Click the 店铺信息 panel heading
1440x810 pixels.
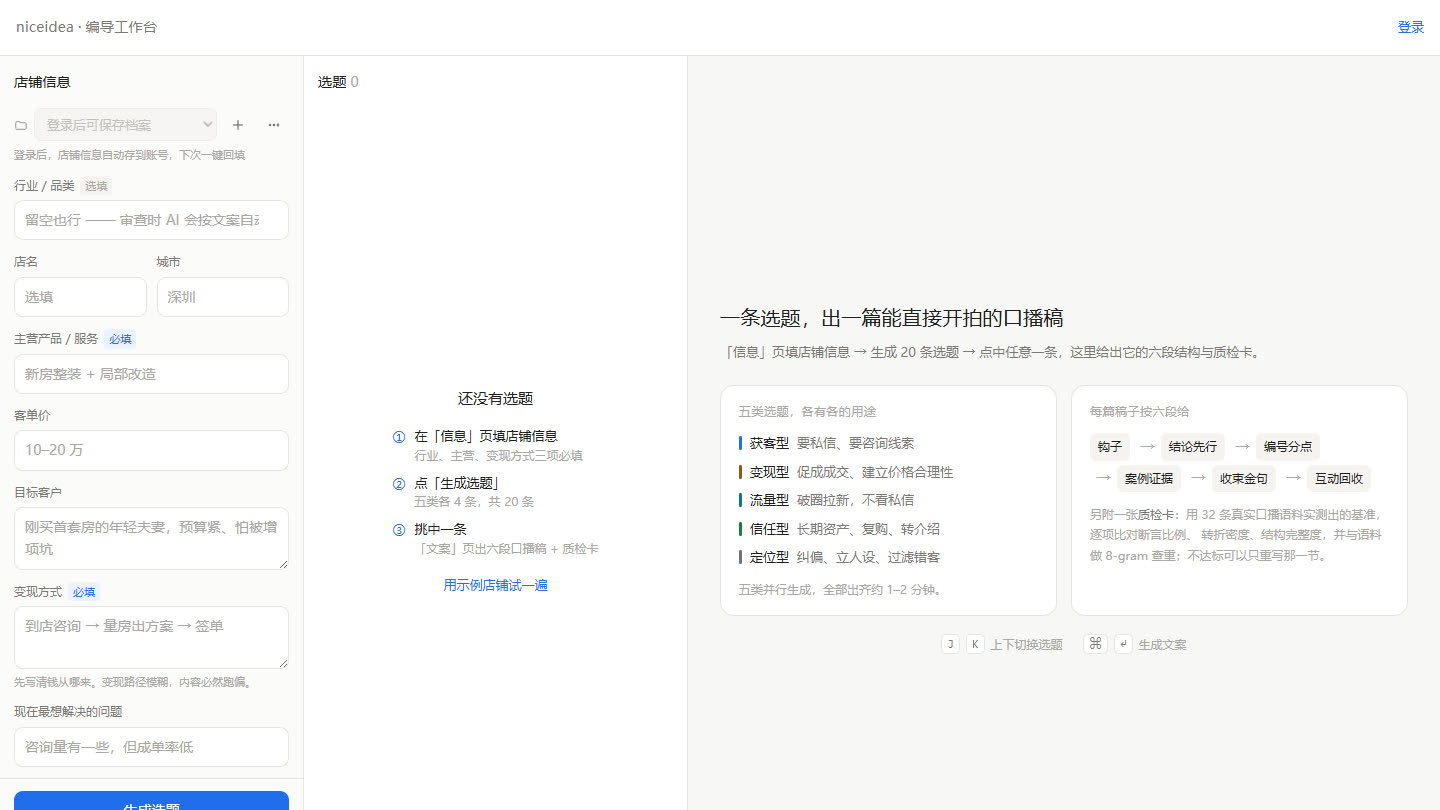point(42,82)
